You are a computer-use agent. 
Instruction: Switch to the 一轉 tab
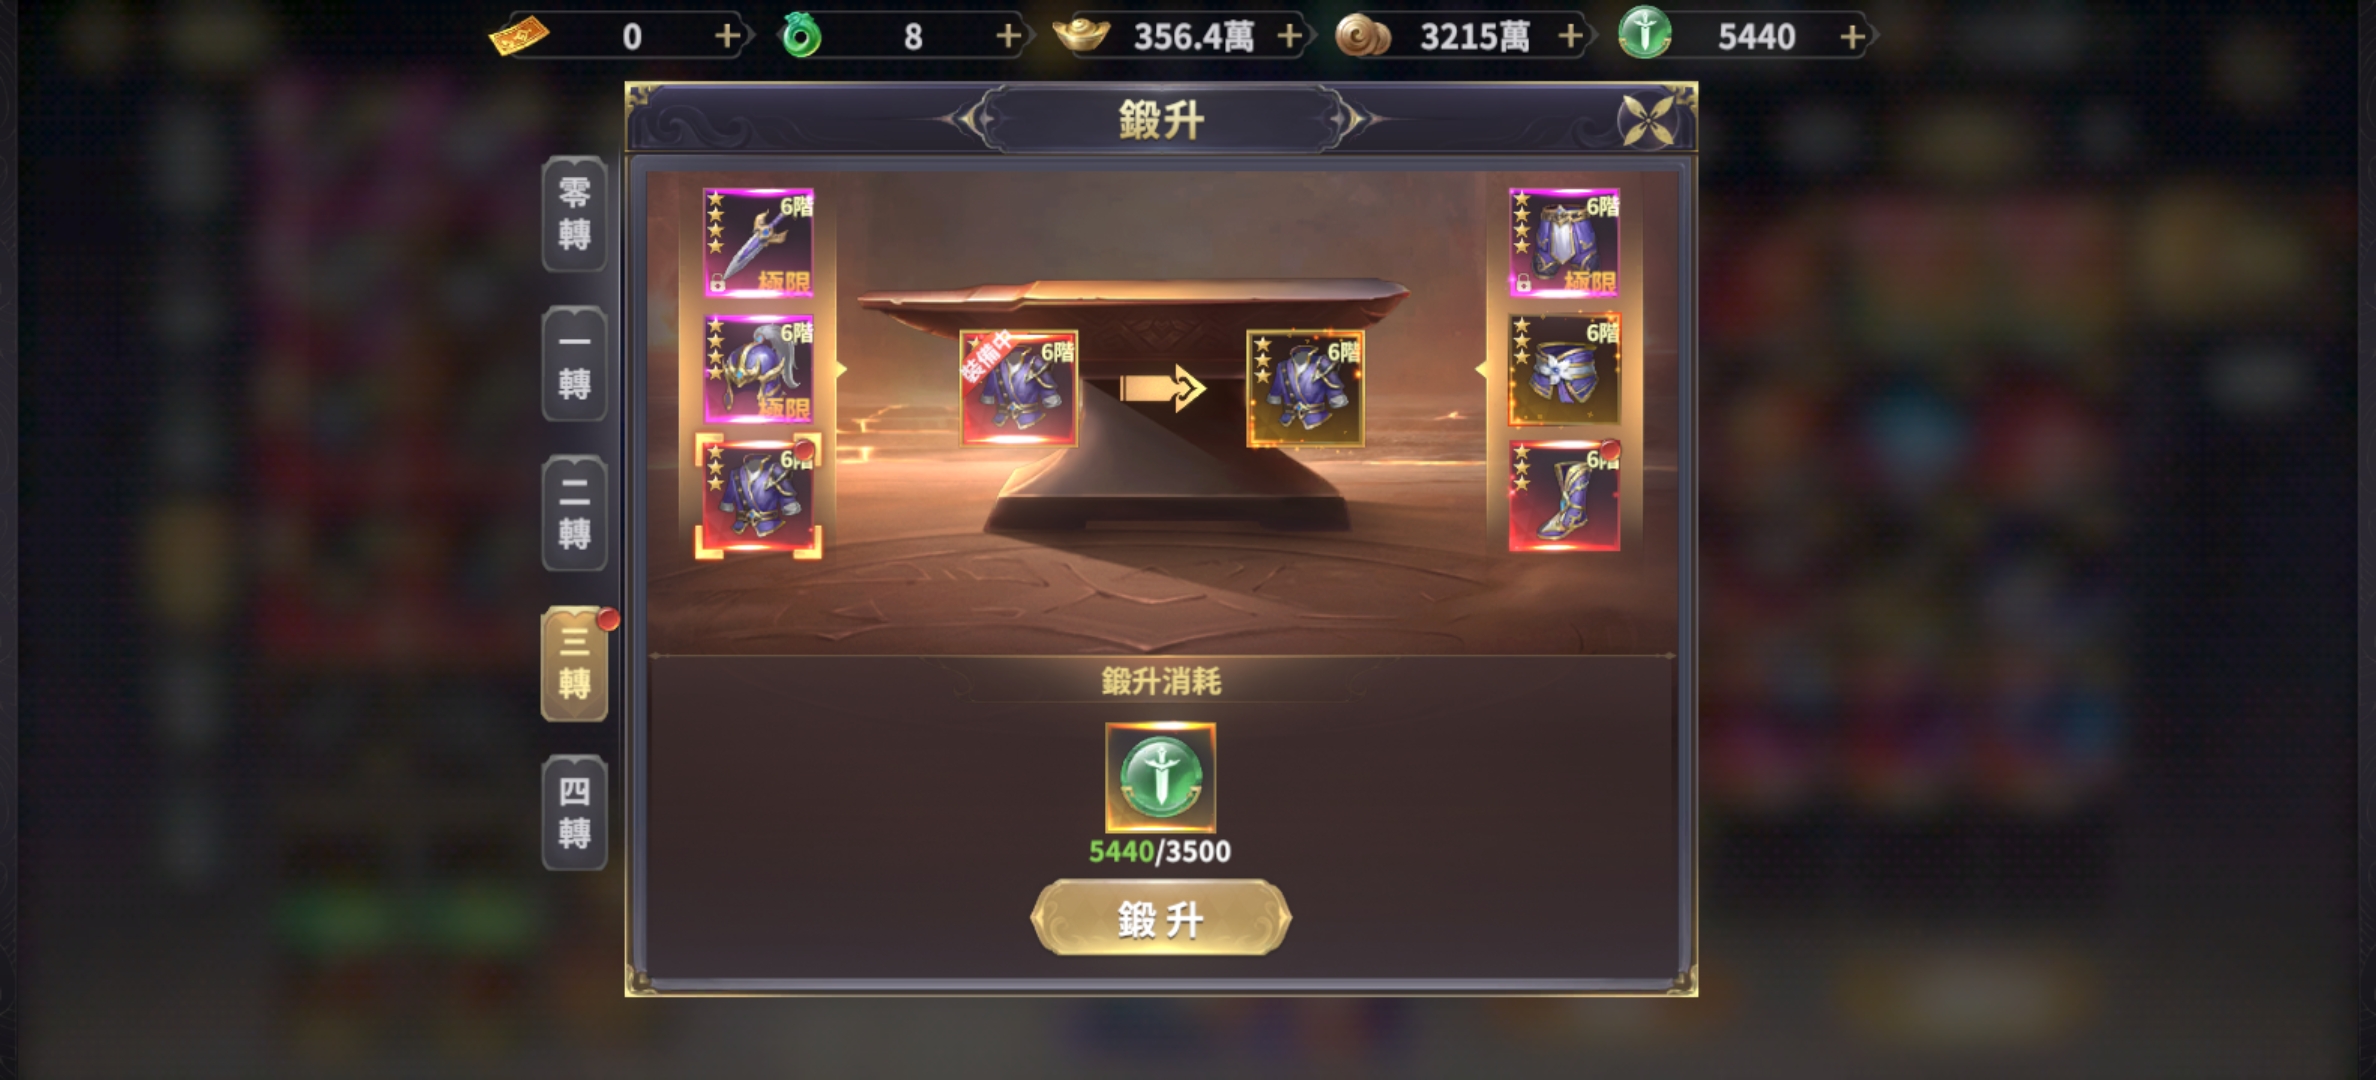[x=574, y=363]
